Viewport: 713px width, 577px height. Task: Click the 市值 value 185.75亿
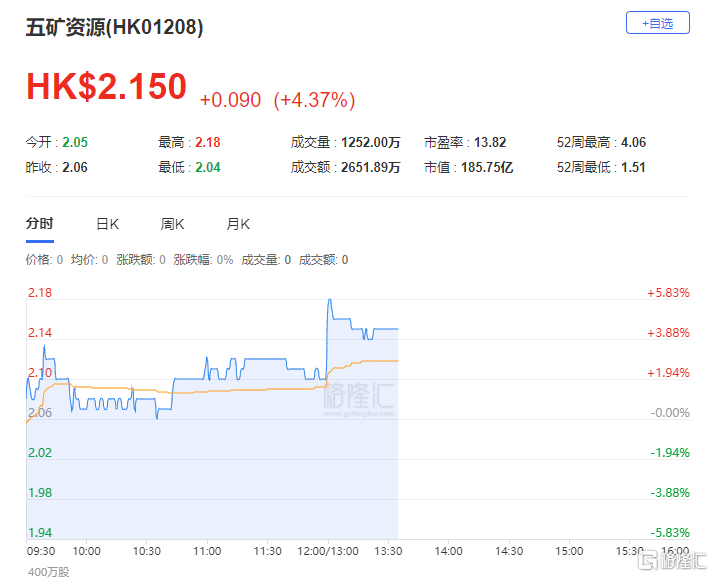(487, 167)
